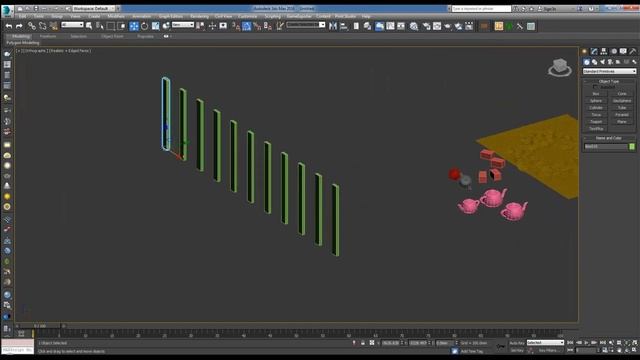This screenshot has height=360, width=640.
Task: Open the selection filter All dropdown
Action: point(72,25)
